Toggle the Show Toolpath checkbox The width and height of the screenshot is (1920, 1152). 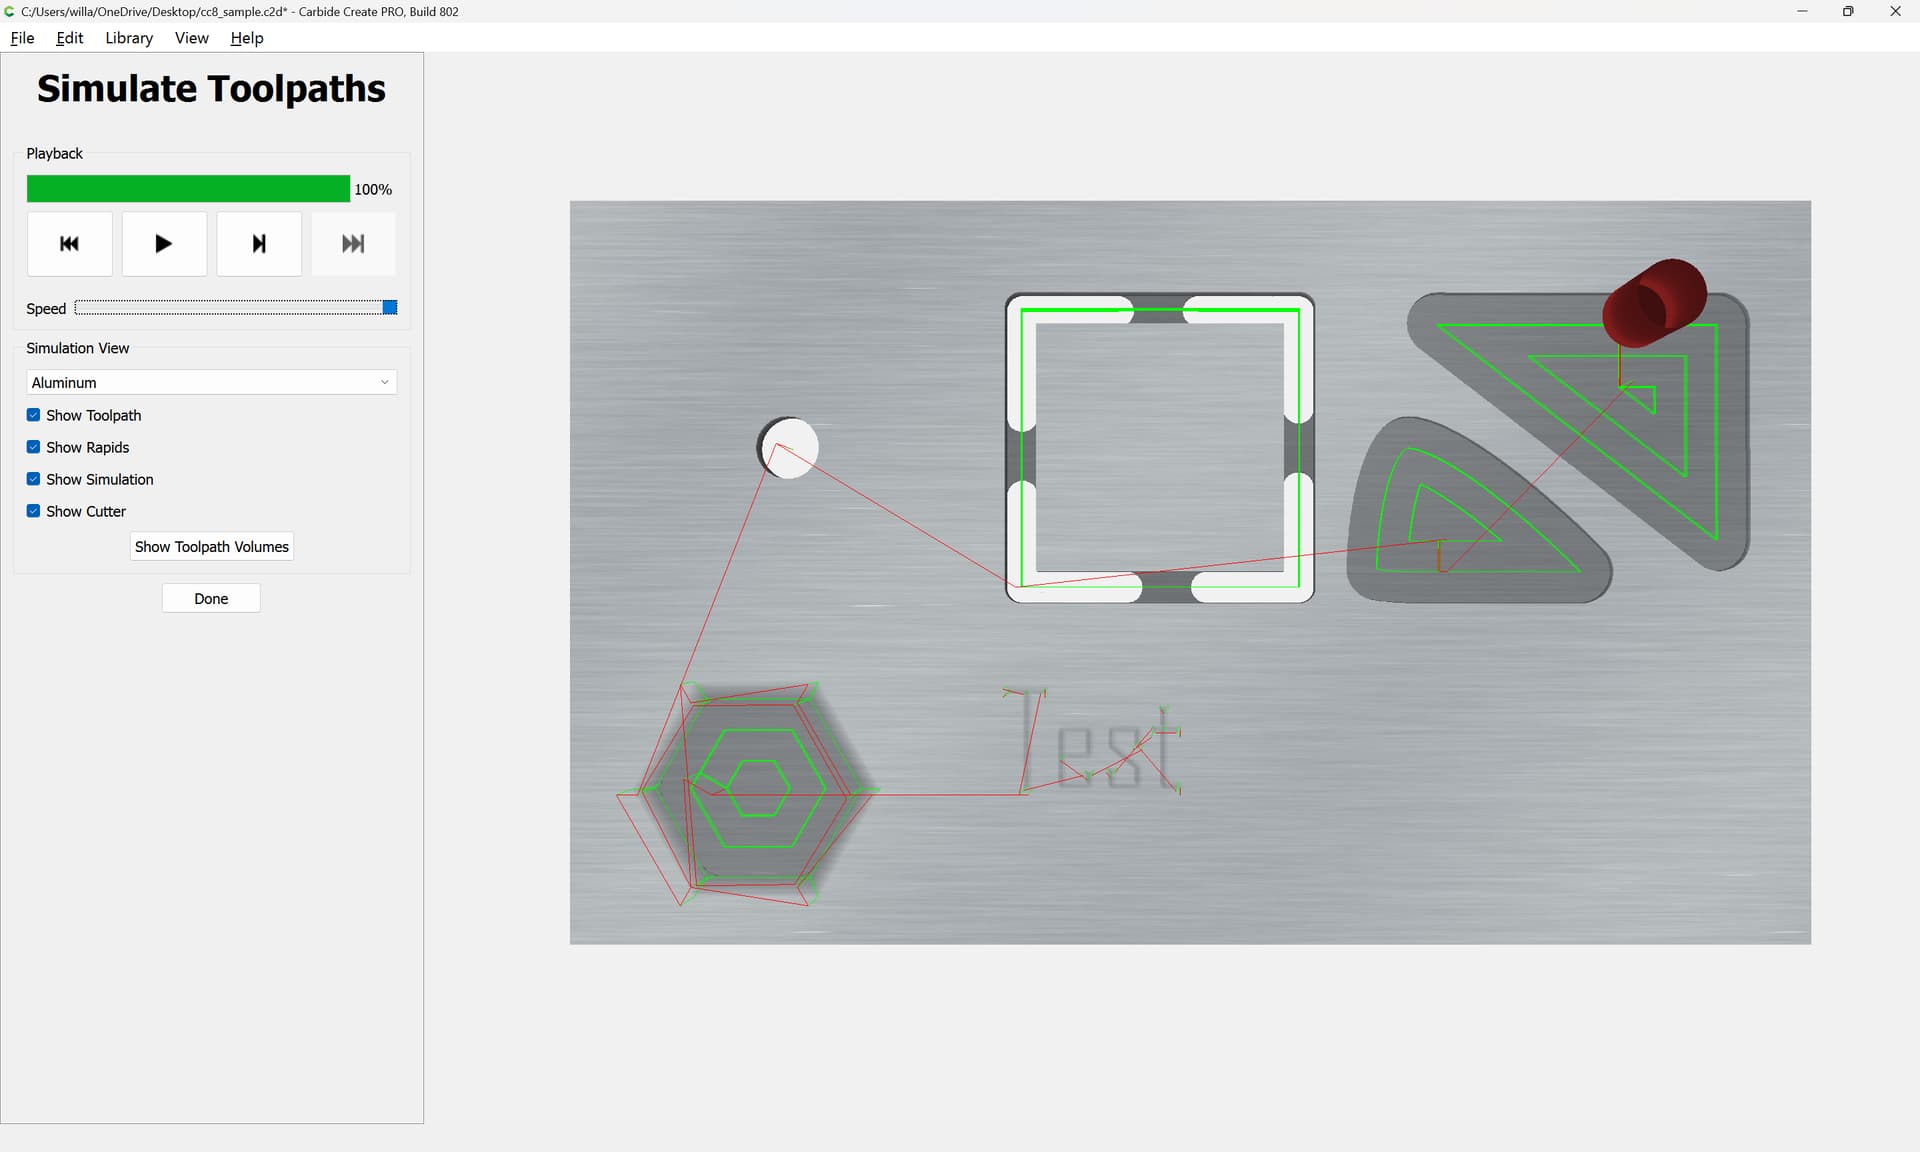(33, 415)
